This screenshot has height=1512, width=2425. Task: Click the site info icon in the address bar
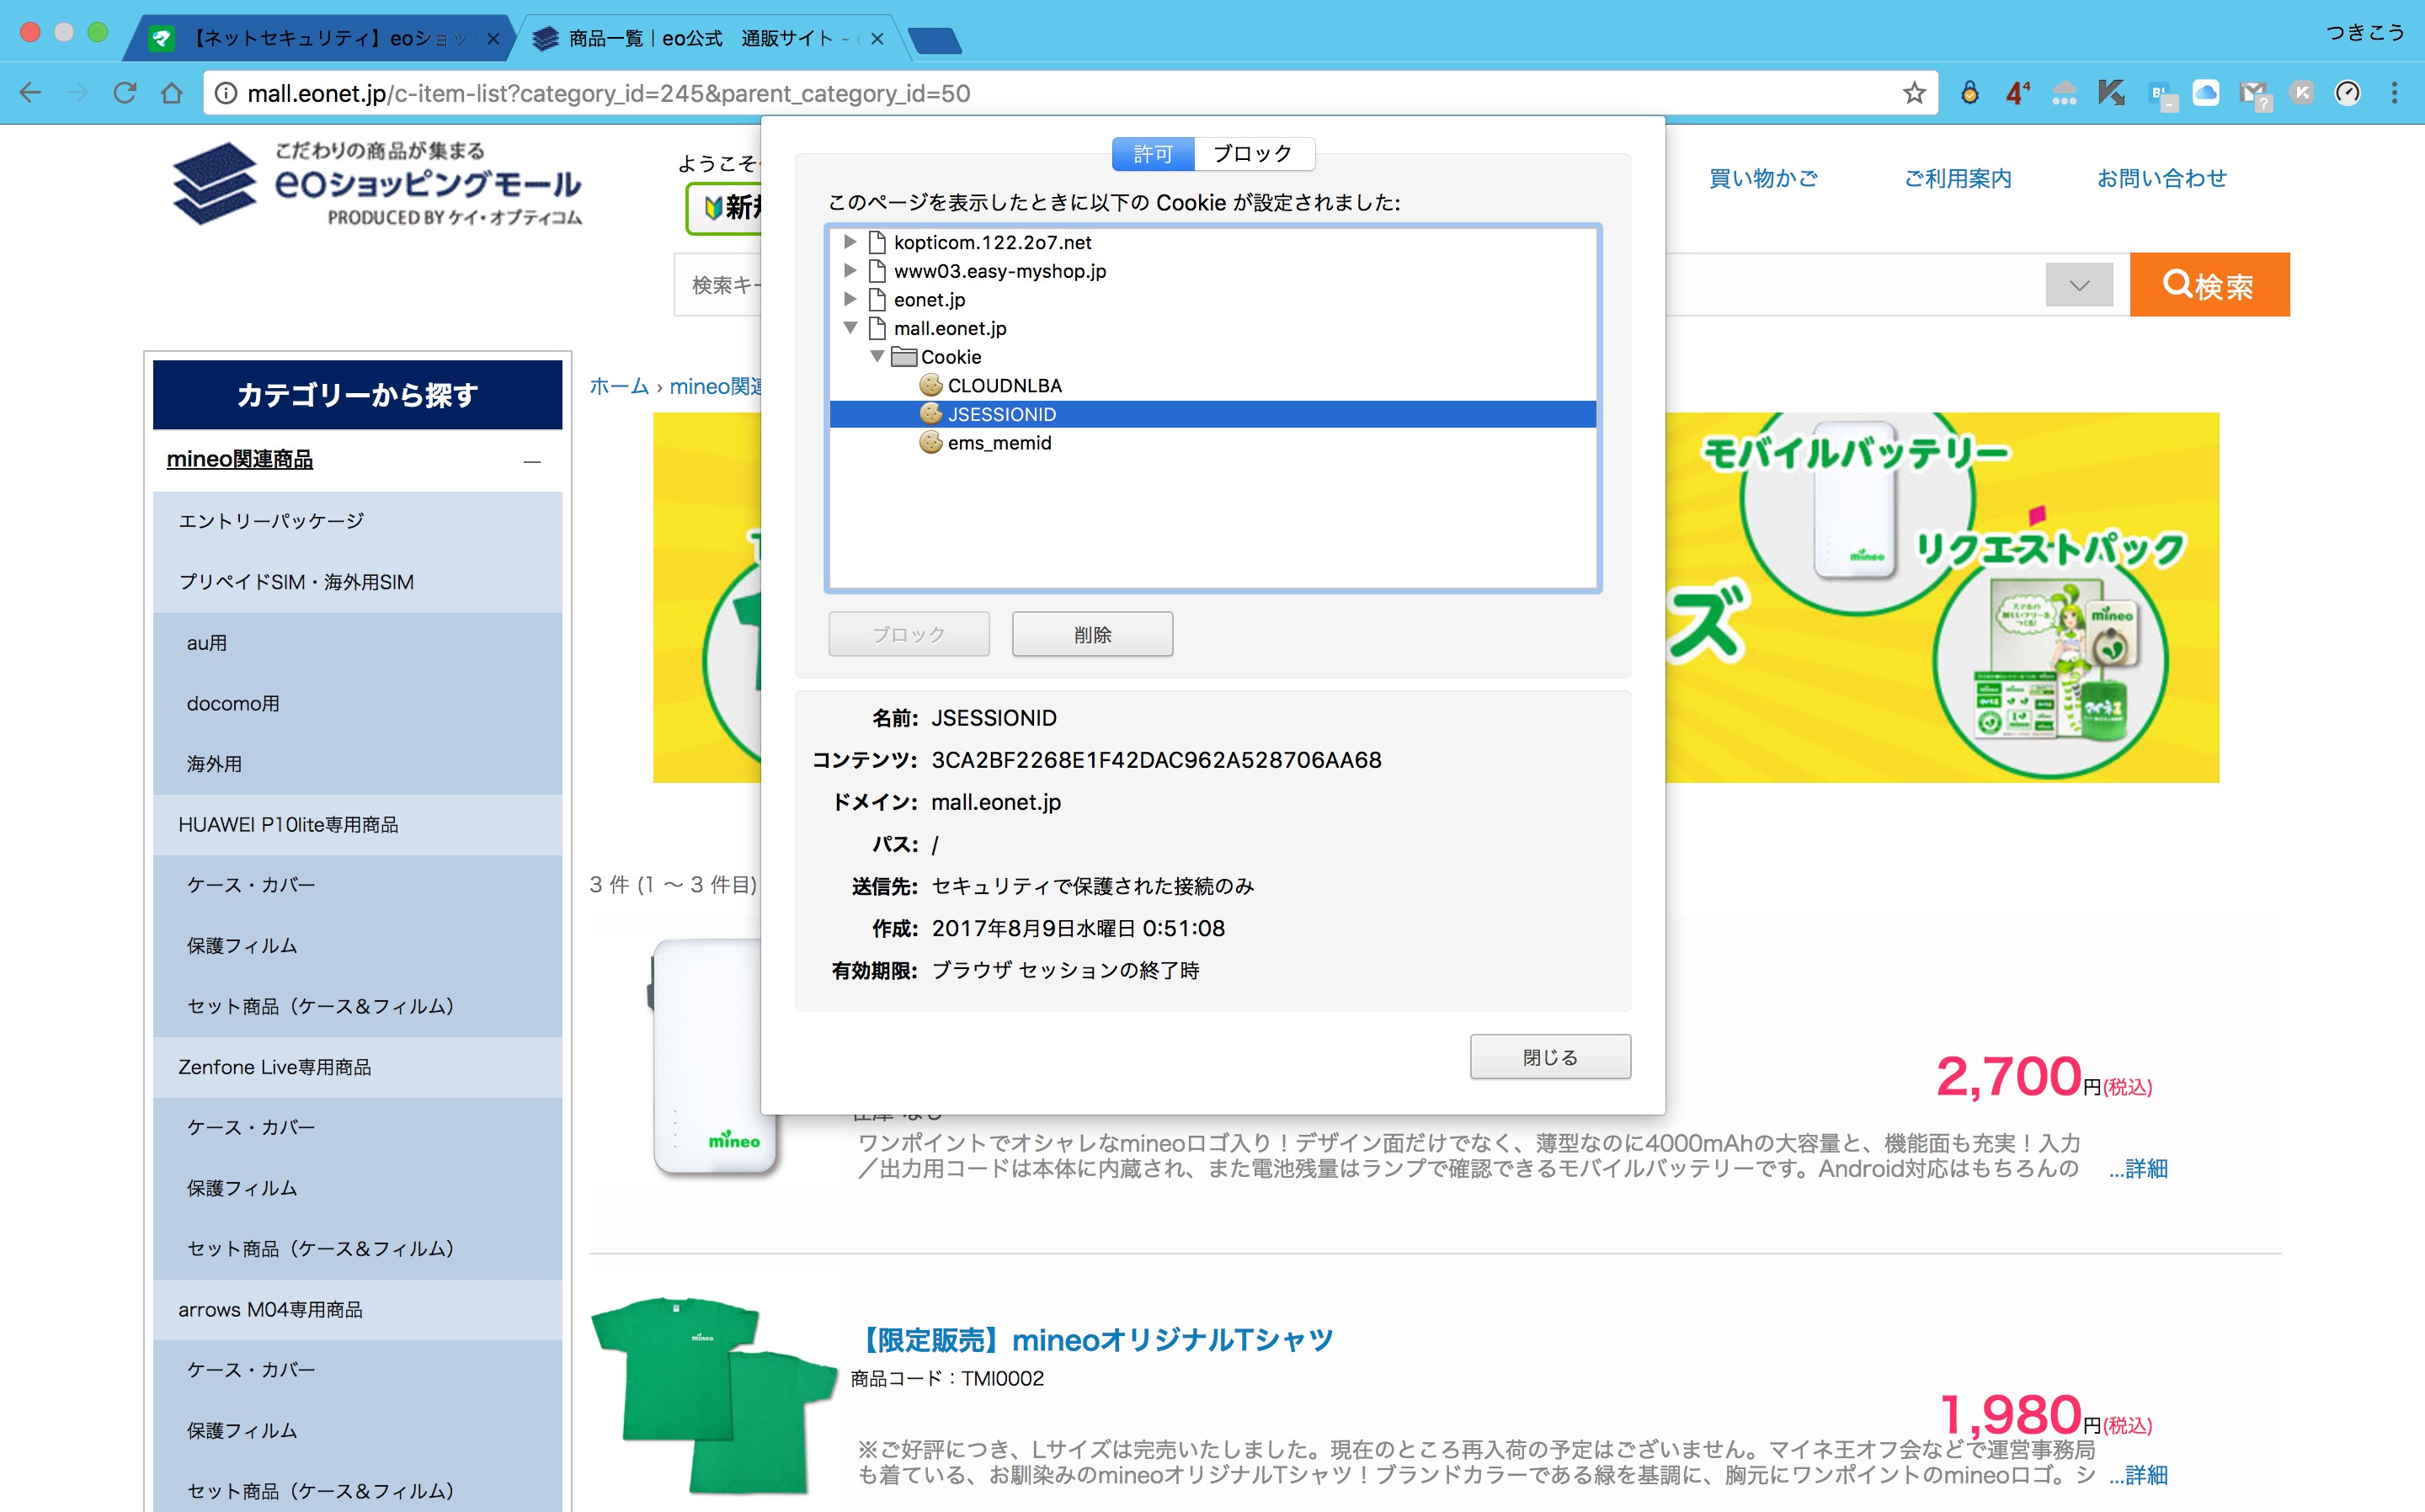(x=227, y=93)
